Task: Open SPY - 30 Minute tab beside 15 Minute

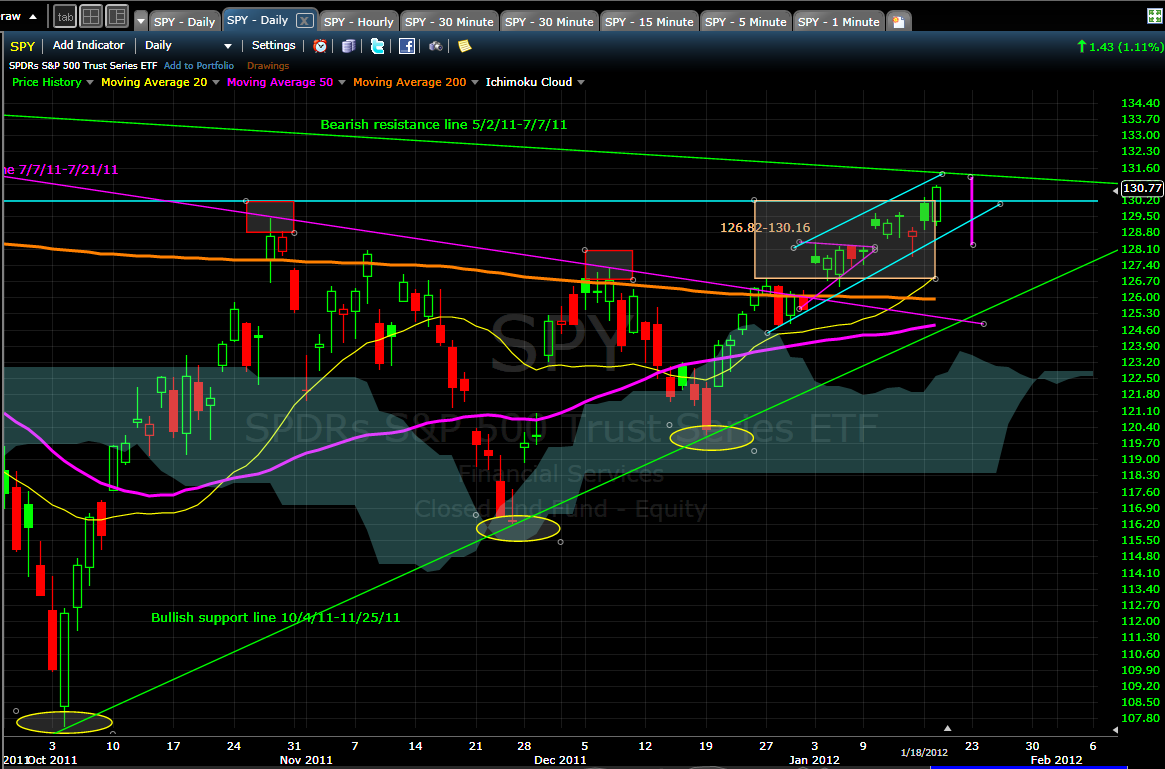Action: (549, 22)
